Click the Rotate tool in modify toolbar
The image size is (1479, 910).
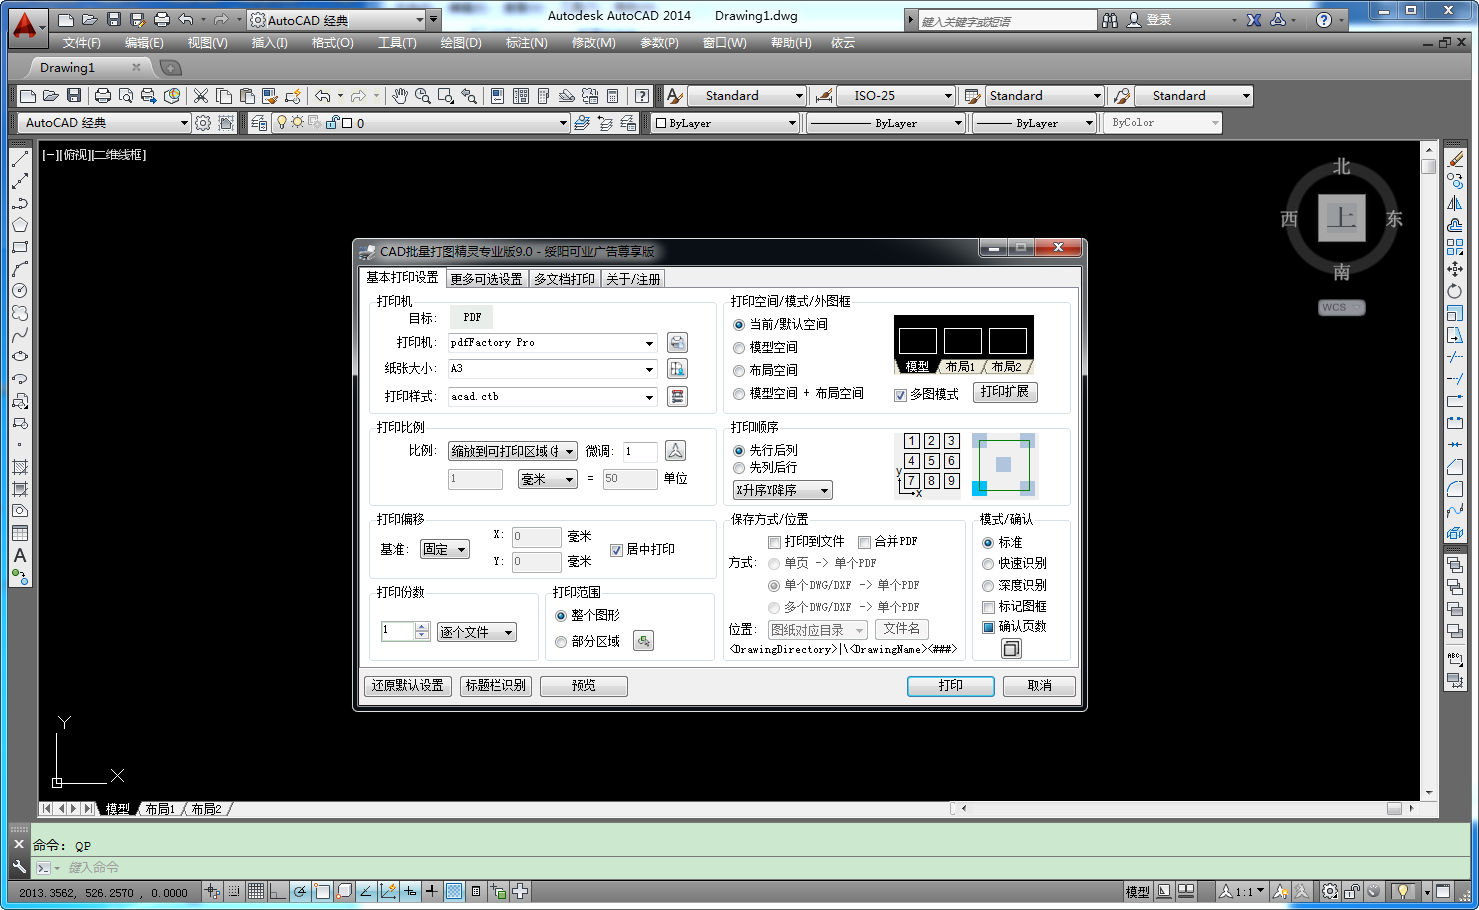(x=1455, y=291)
